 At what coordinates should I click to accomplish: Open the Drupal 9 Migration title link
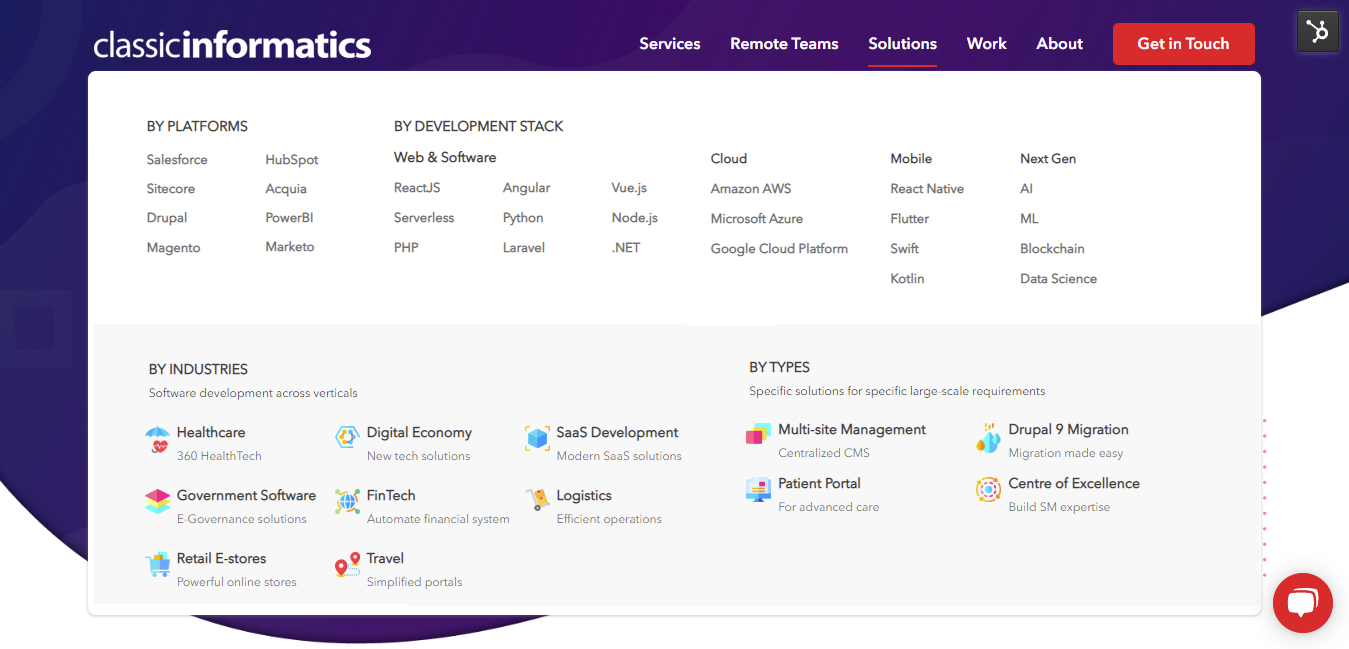(x=1068, y=430)
